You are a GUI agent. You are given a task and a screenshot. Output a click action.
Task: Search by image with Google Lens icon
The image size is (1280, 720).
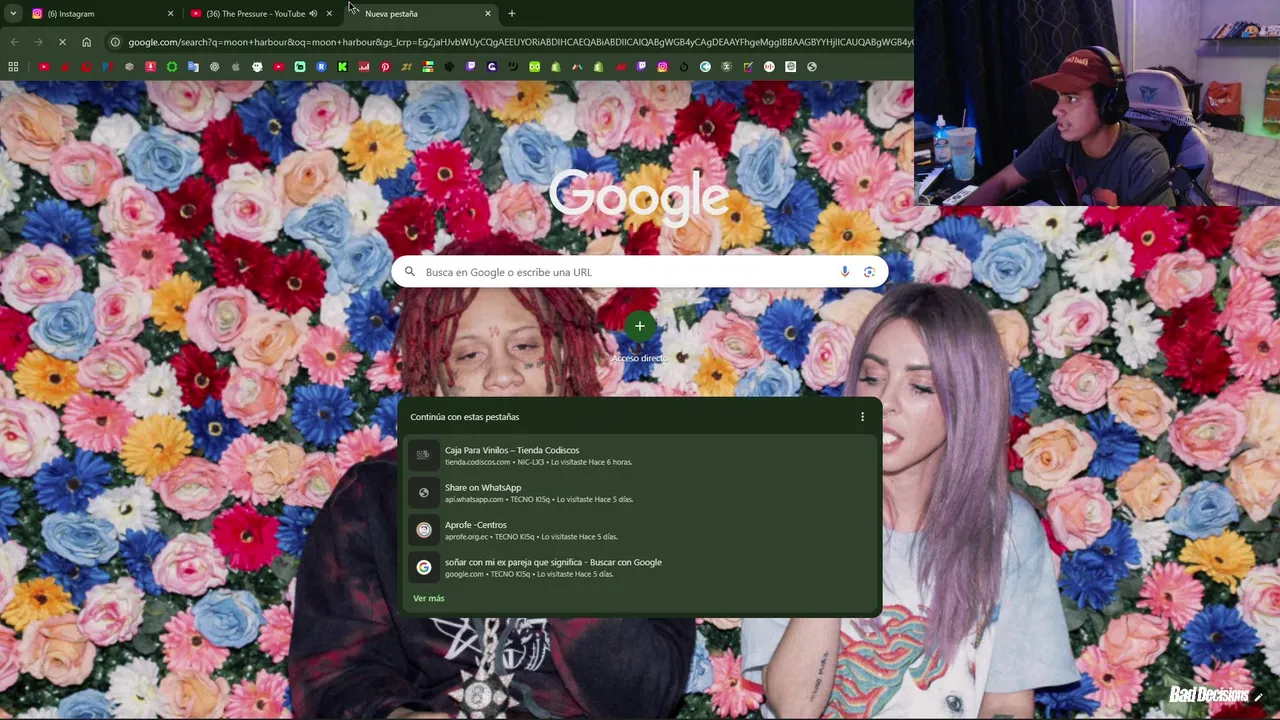(x=869, y=272)
